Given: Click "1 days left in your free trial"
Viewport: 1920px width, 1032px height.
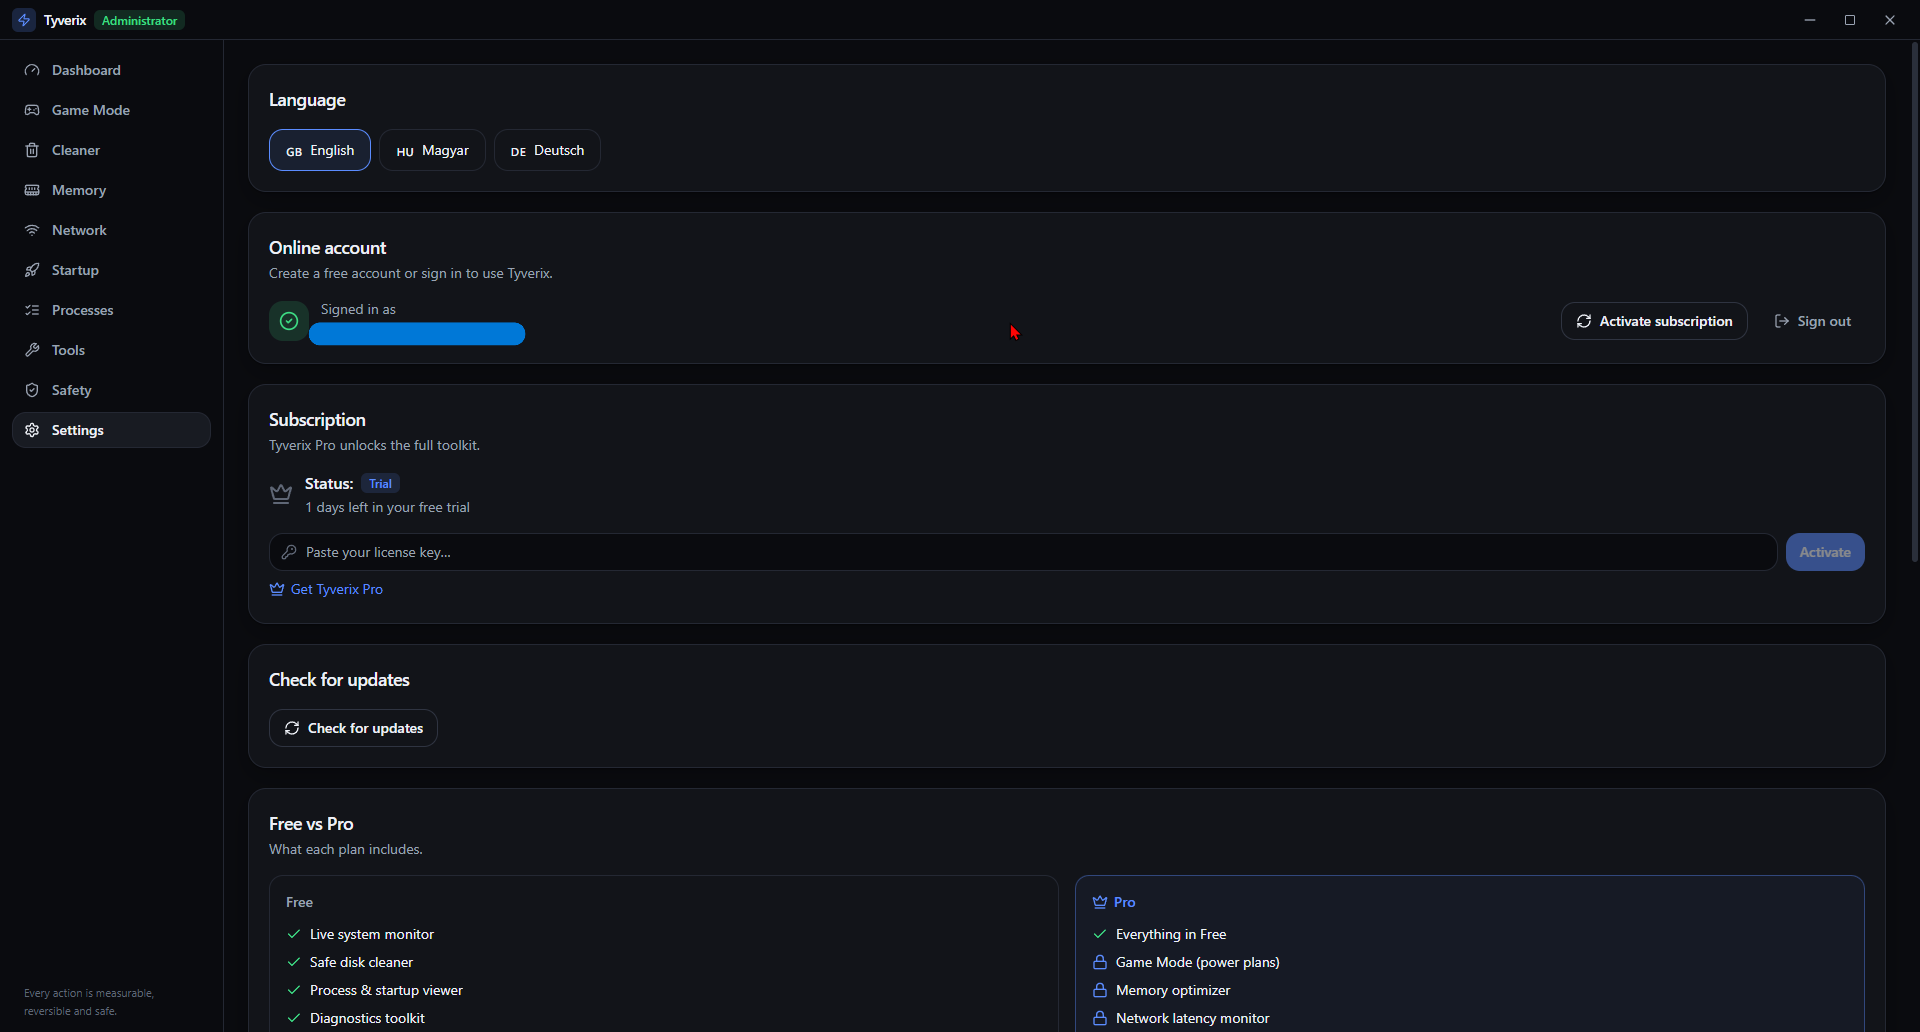Looking at the screenshot, I should [387, 507].
